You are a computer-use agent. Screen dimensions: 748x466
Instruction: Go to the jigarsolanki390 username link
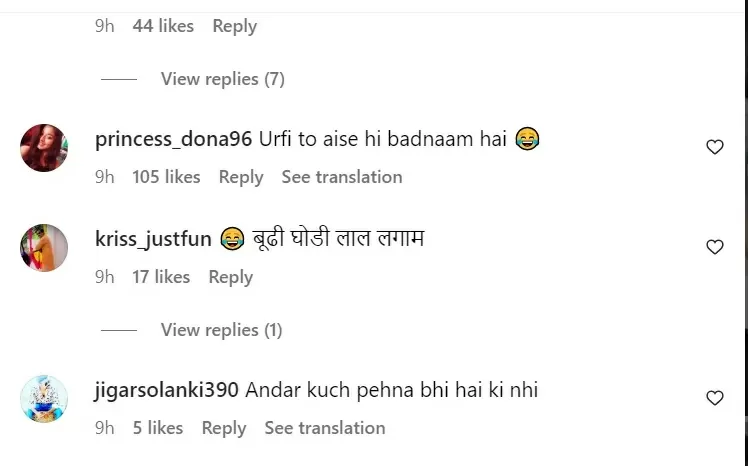pos(166,390)
